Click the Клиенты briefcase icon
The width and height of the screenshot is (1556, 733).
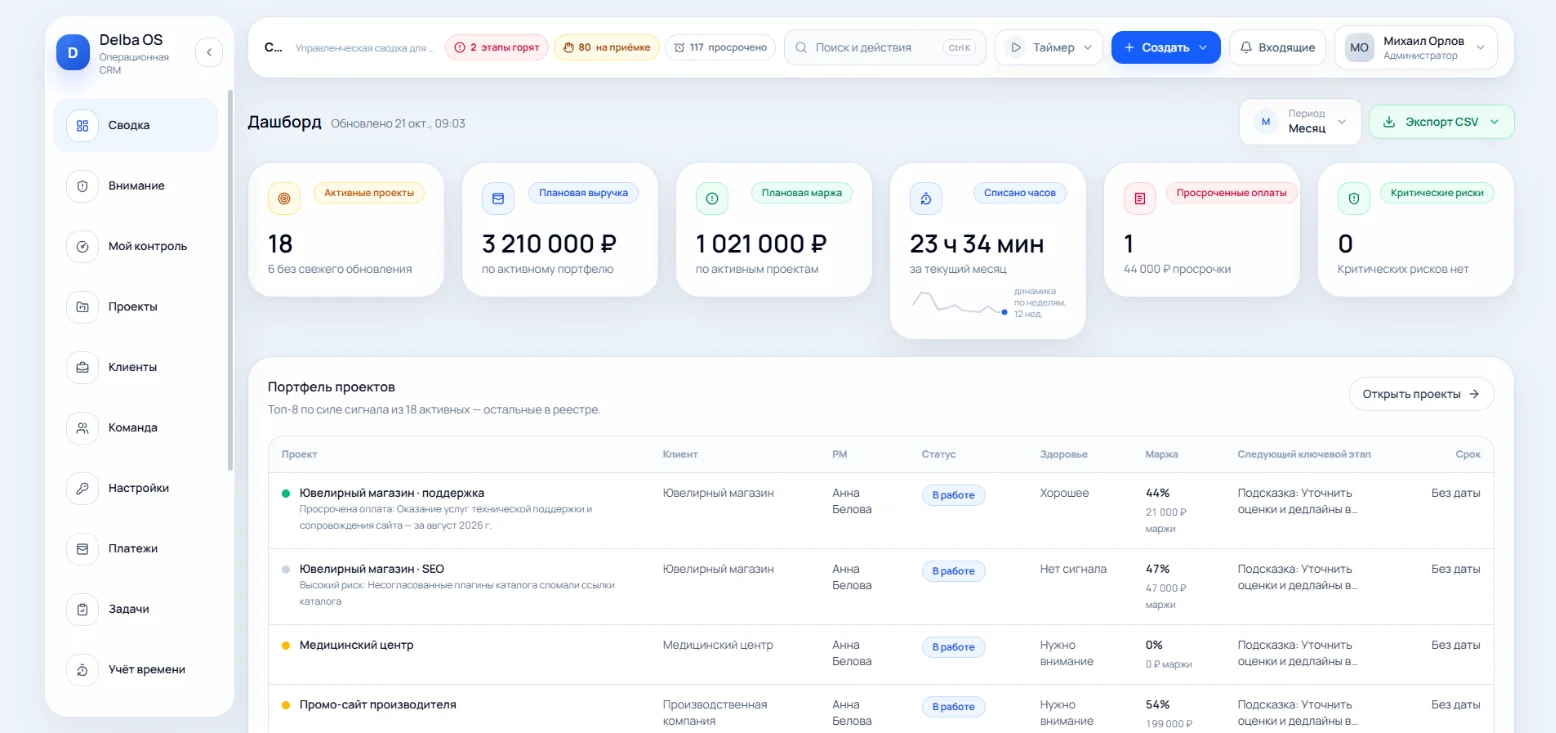[82, 367]
